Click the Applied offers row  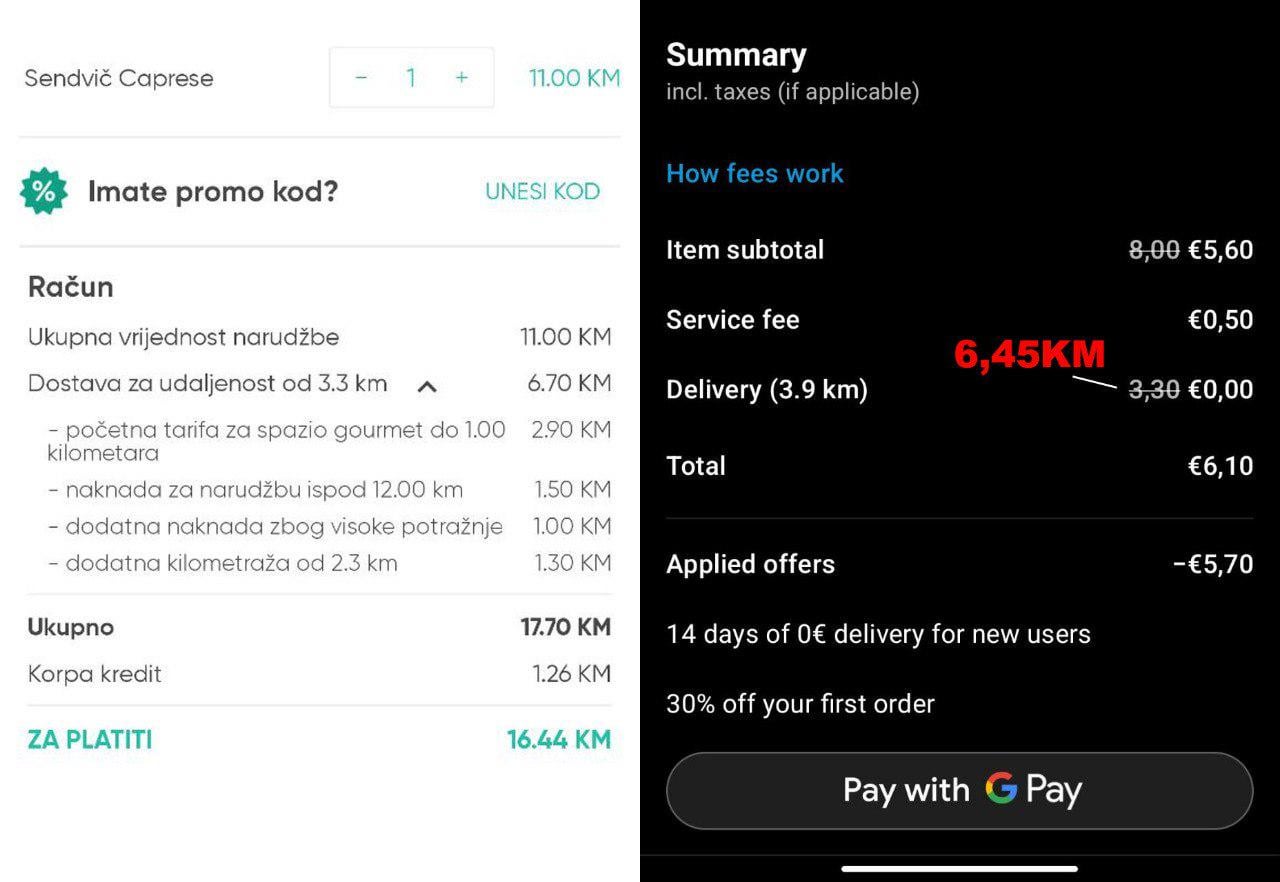(x=750, y=564)
